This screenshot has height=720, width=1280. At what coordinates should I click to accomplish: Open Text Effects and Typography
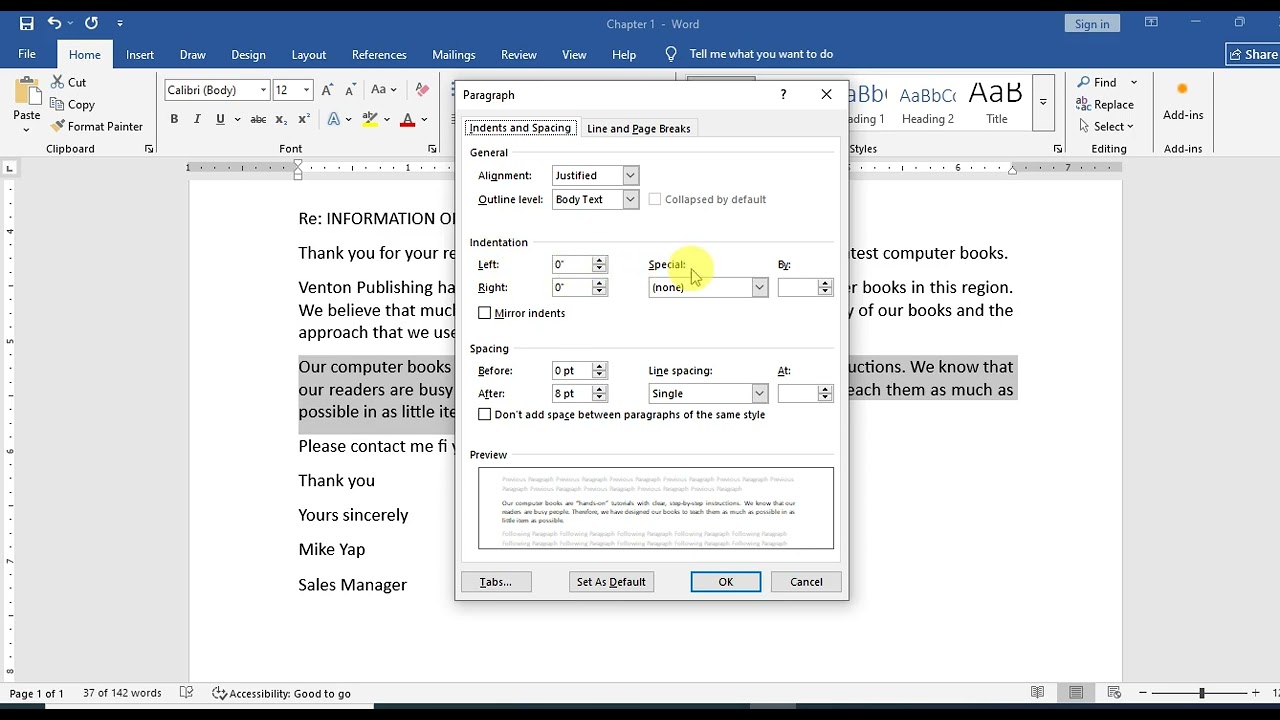click(334, 119)
